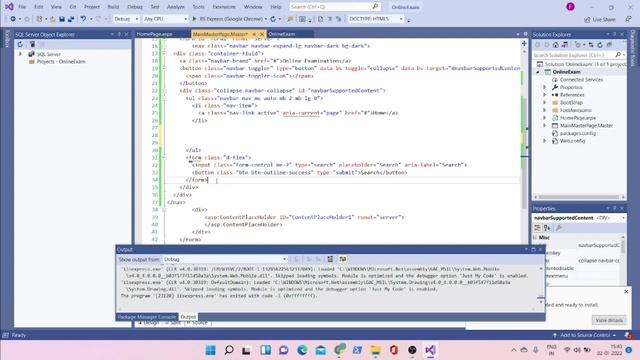Click the search magnifier in Solution Explorer
The height and width of the screenshot is (360, 640).
tap(618, 55)
